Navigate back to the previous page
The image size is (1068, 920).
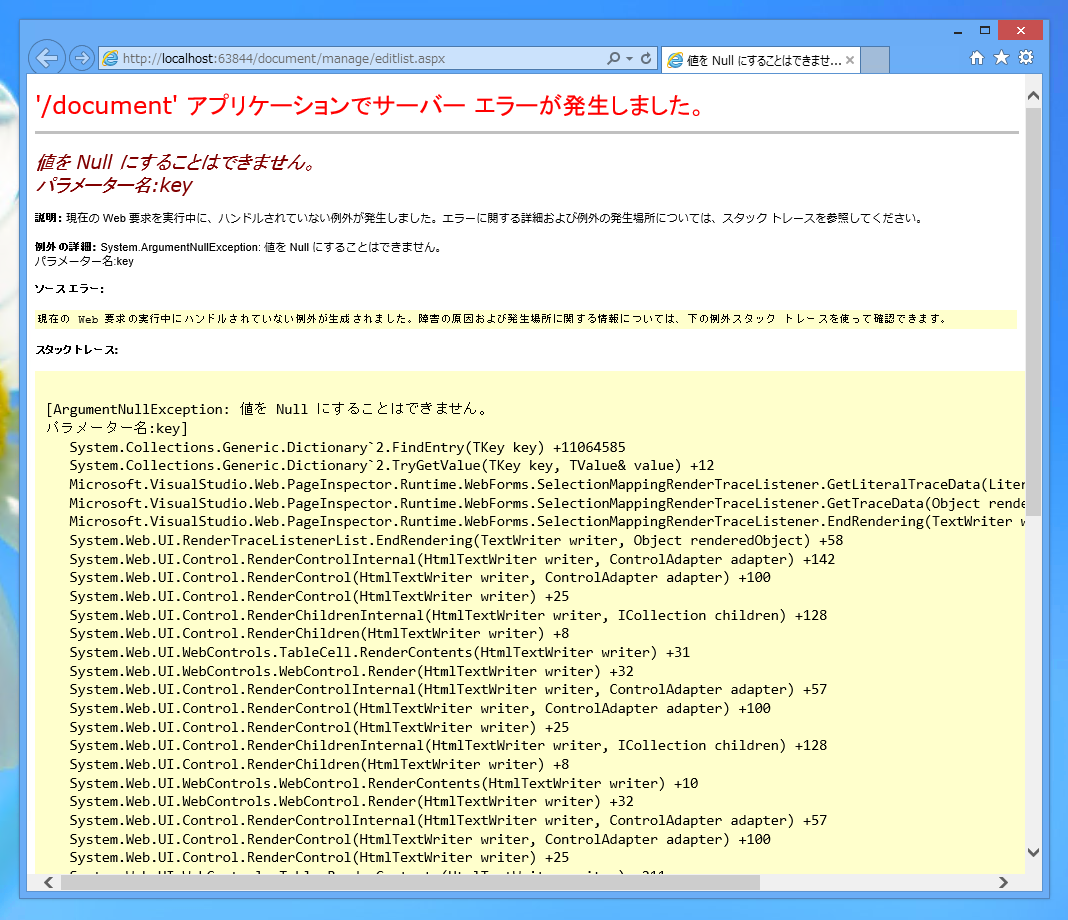click(x=47, y=58)
